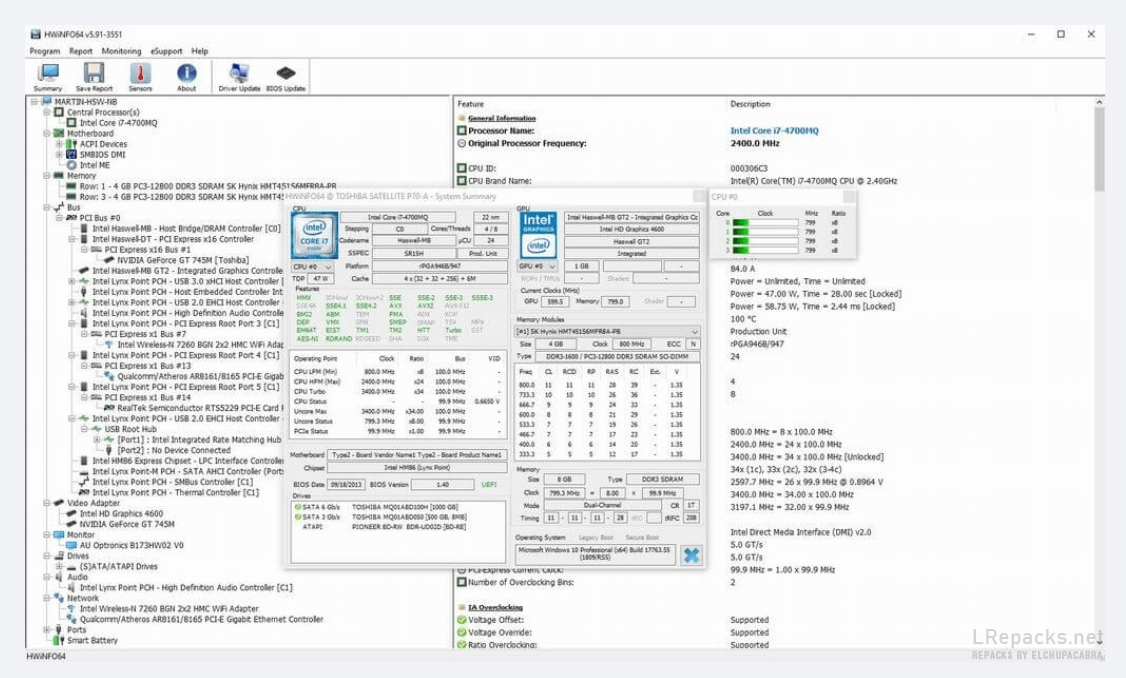Click the Processor Name feature icon
Viewport: 1126px width, 678px height.
(x=462, y=131)
